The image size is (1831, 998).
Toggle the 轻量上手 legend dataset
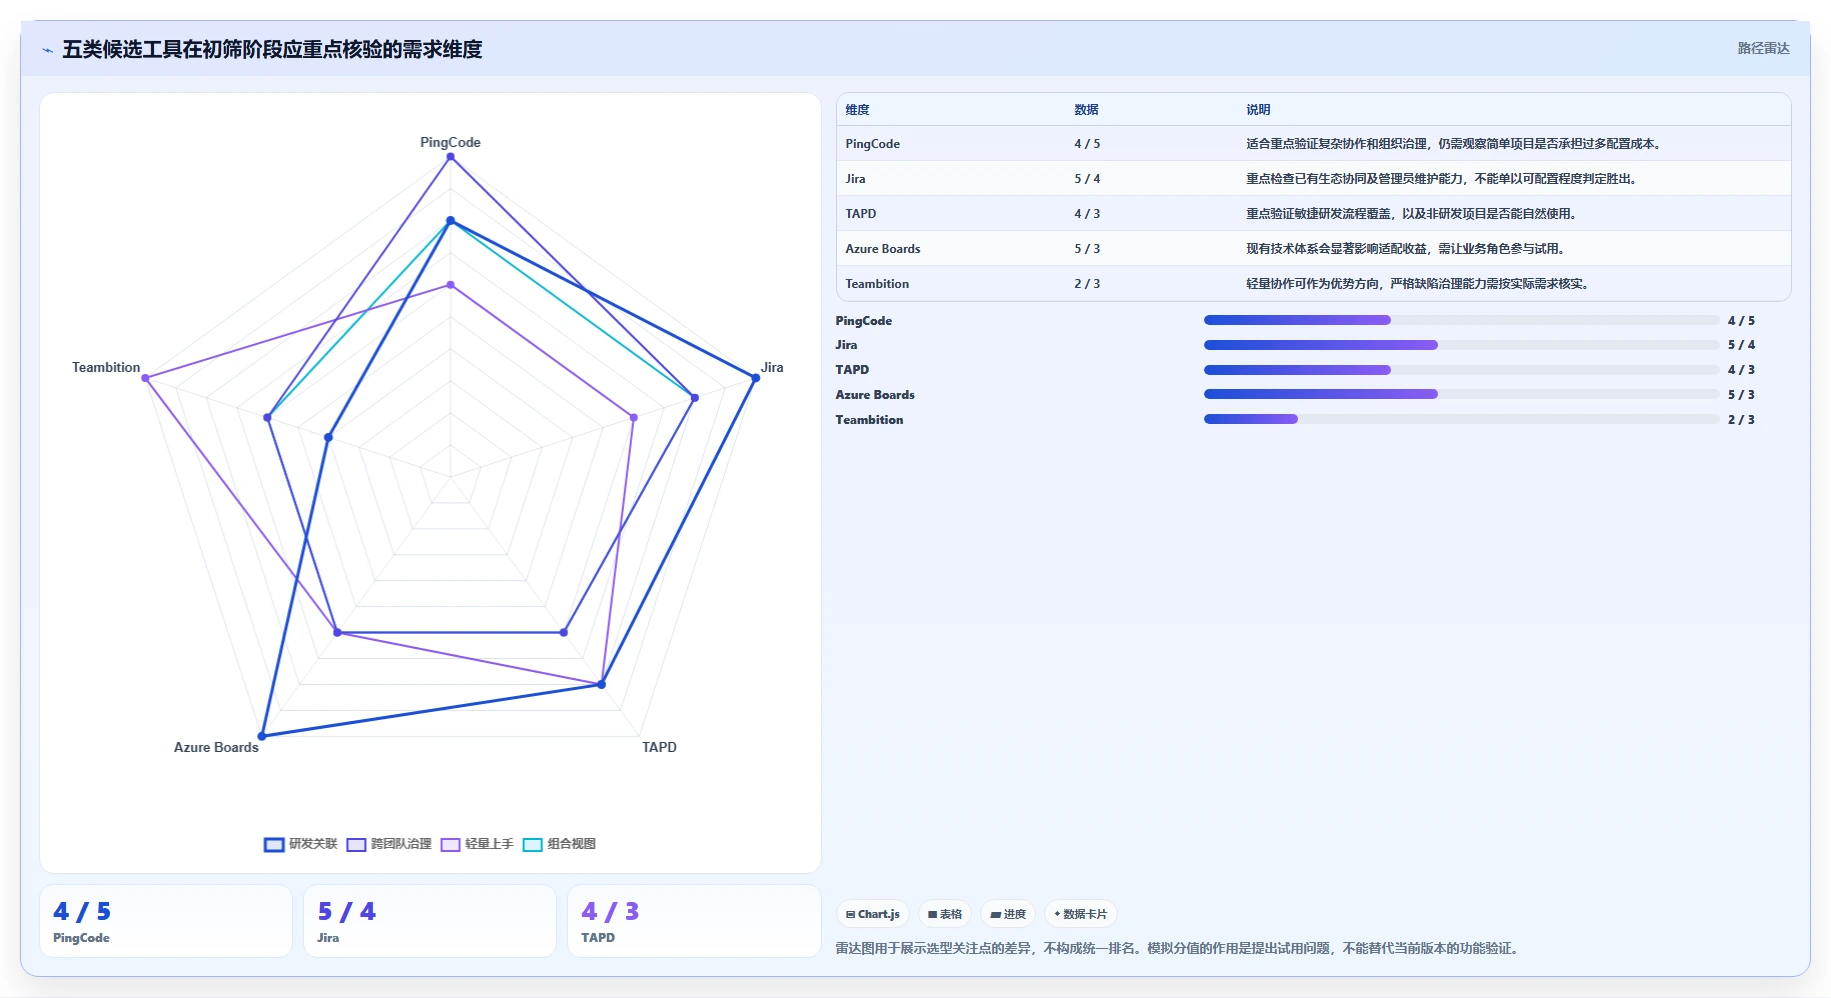[477, 844]
